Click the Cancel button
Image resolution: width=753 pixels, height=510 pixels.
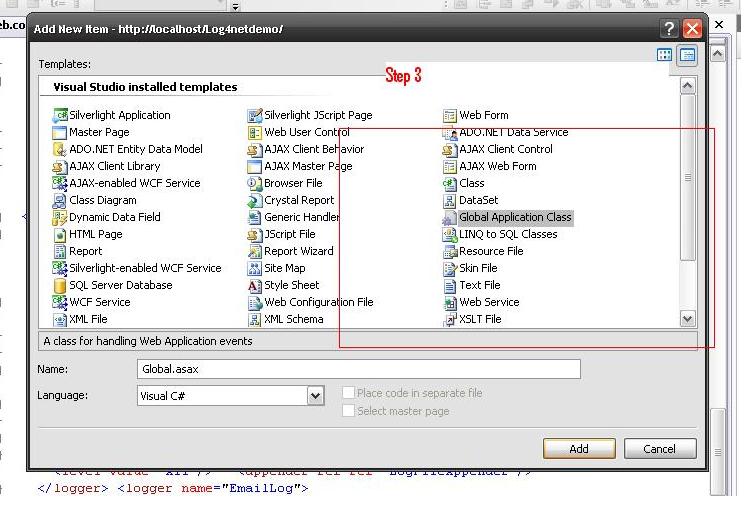pos(660,449)
